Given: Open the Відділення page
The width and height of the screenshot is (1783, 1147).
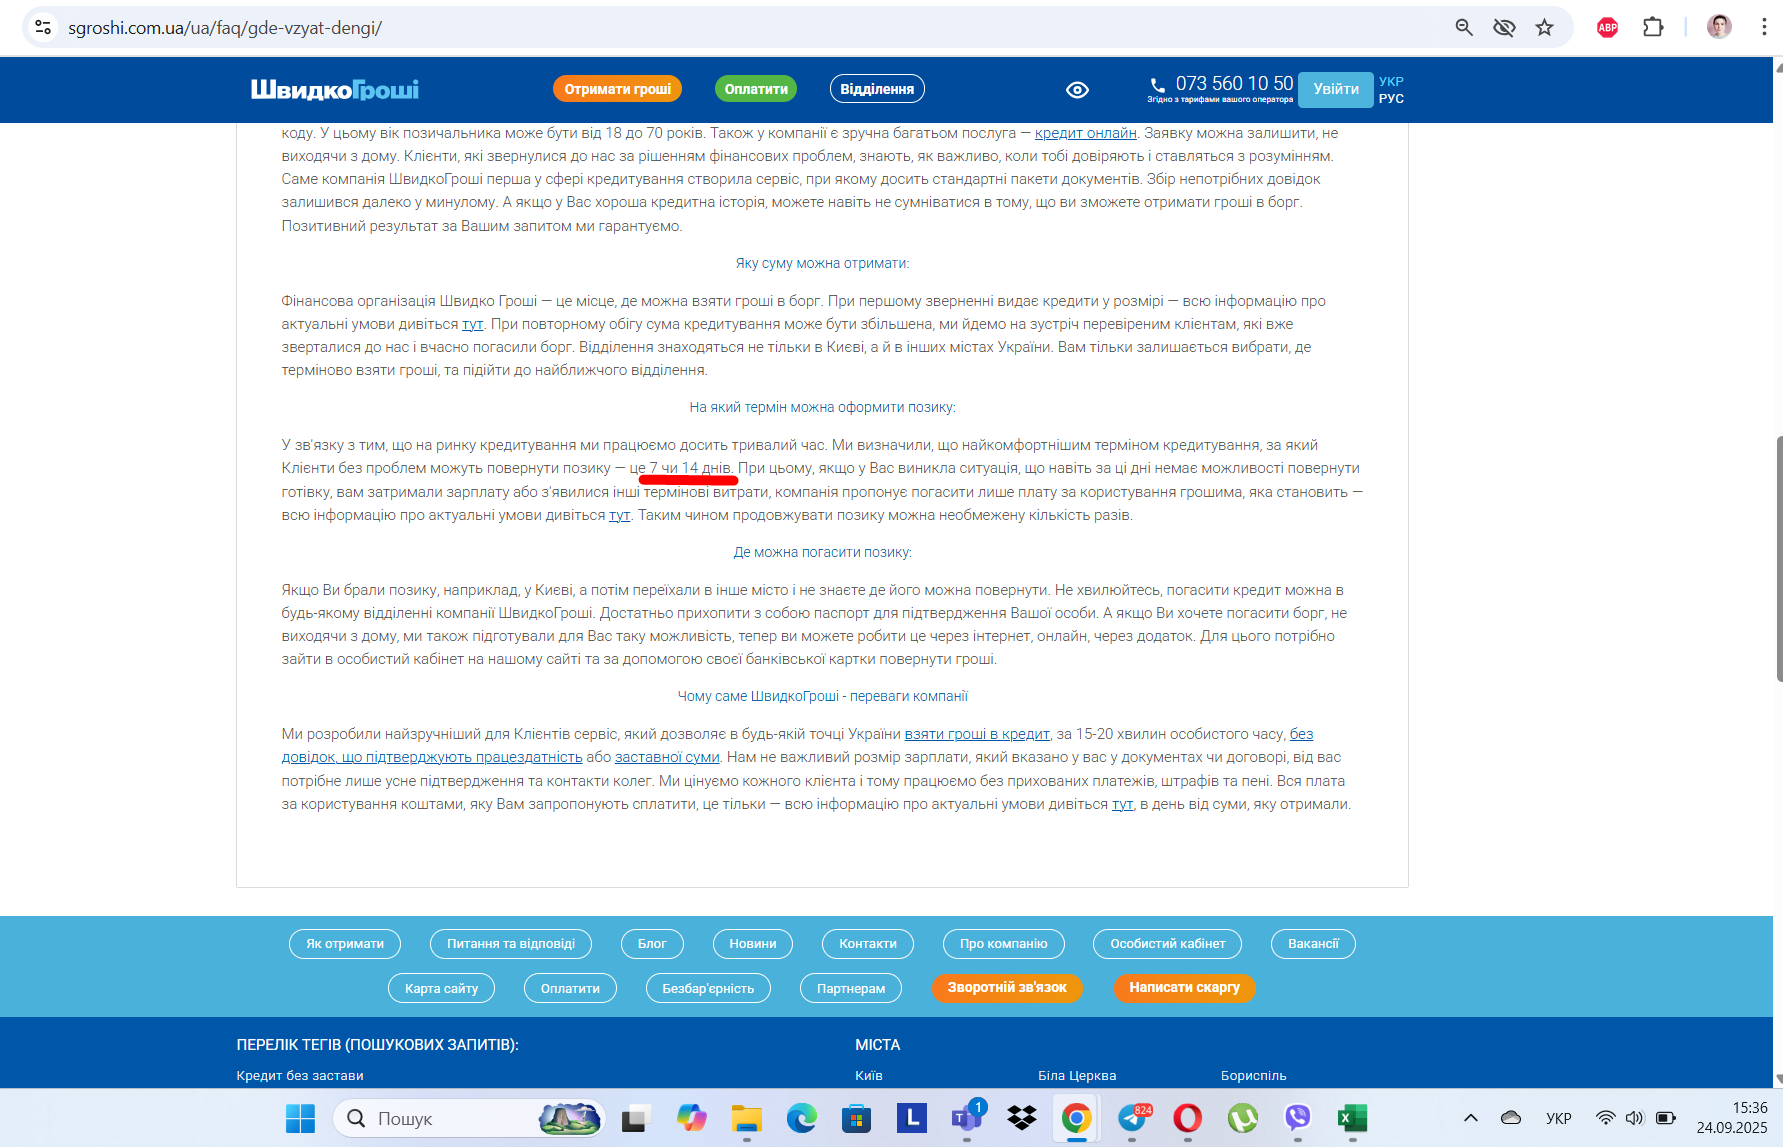Looking at the screenshot, I should [x=877, y=89].
